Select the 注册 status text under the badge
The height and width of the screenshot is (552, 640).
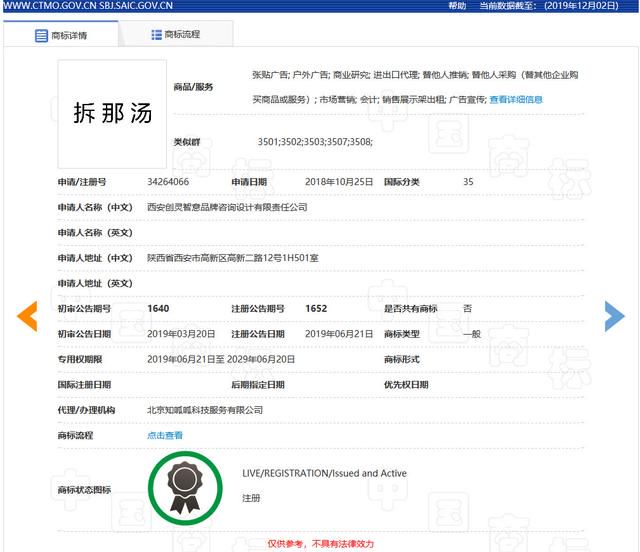click(251, 498)
